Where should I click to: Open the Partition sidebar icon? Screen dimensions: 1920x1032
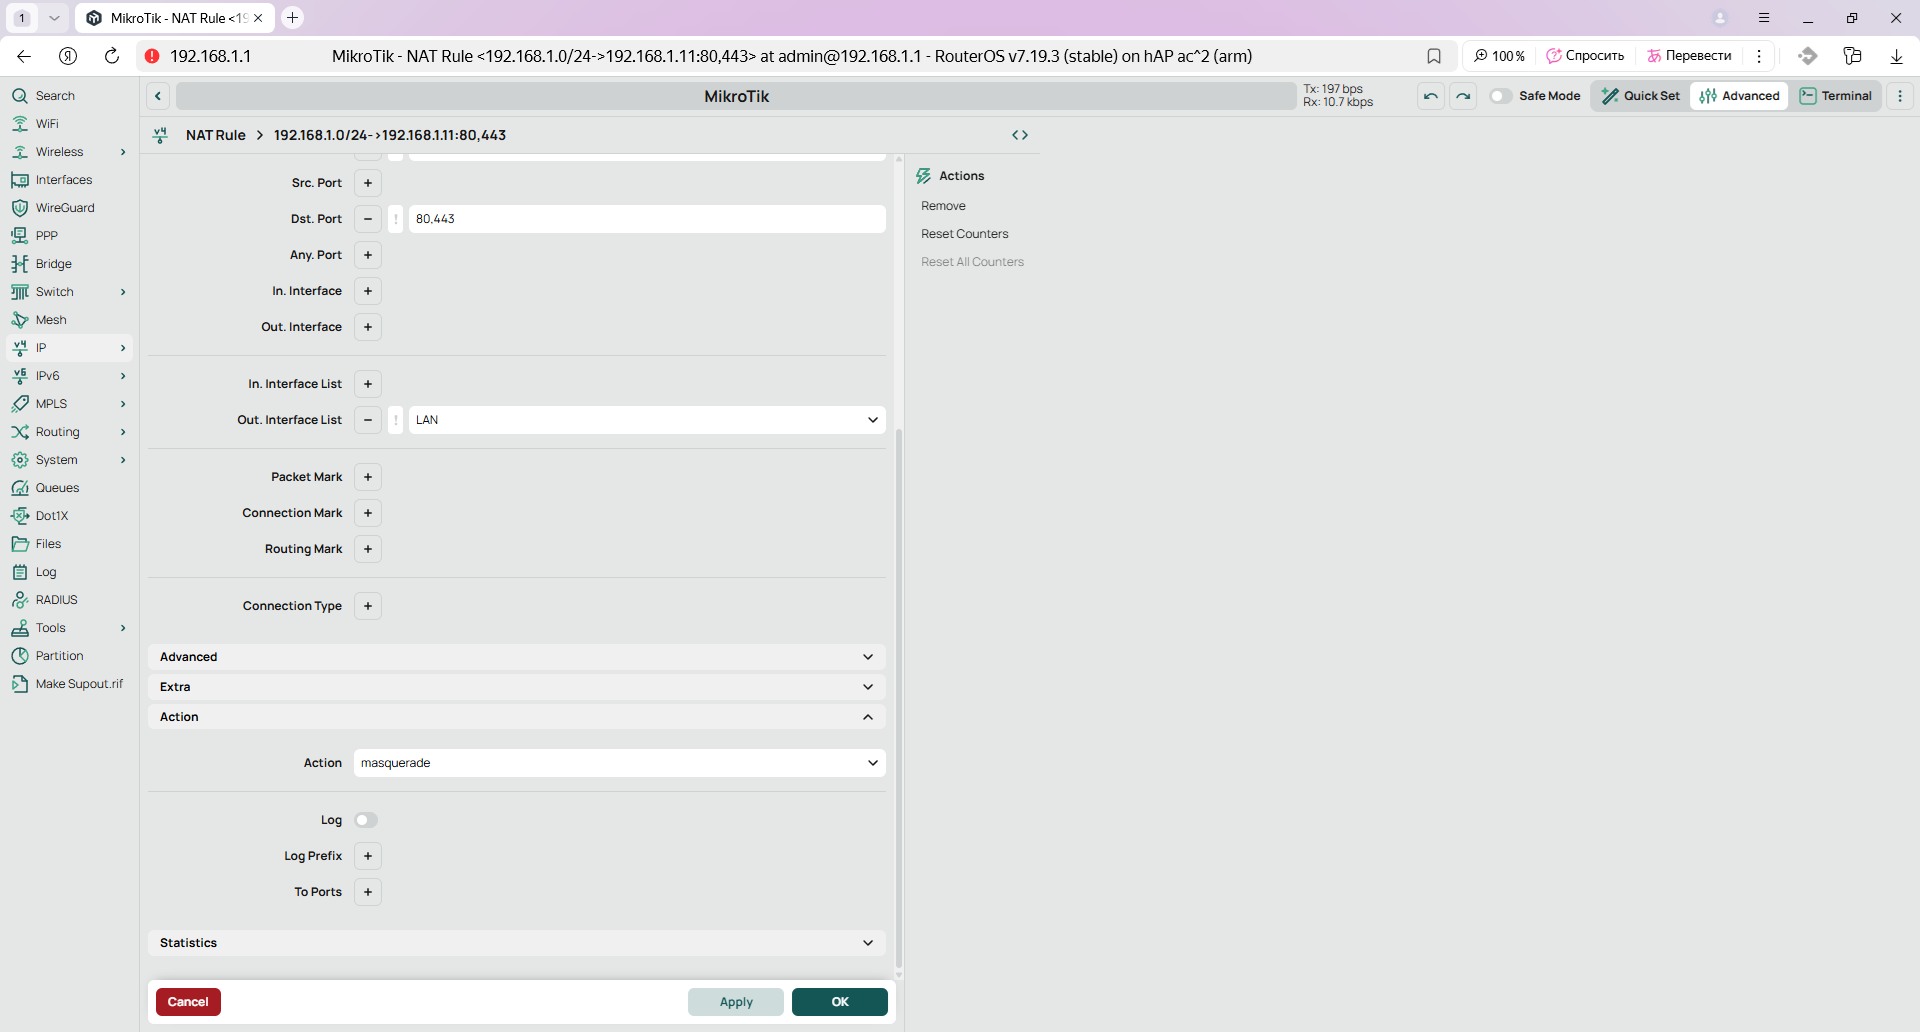click(x=19, y=656)
